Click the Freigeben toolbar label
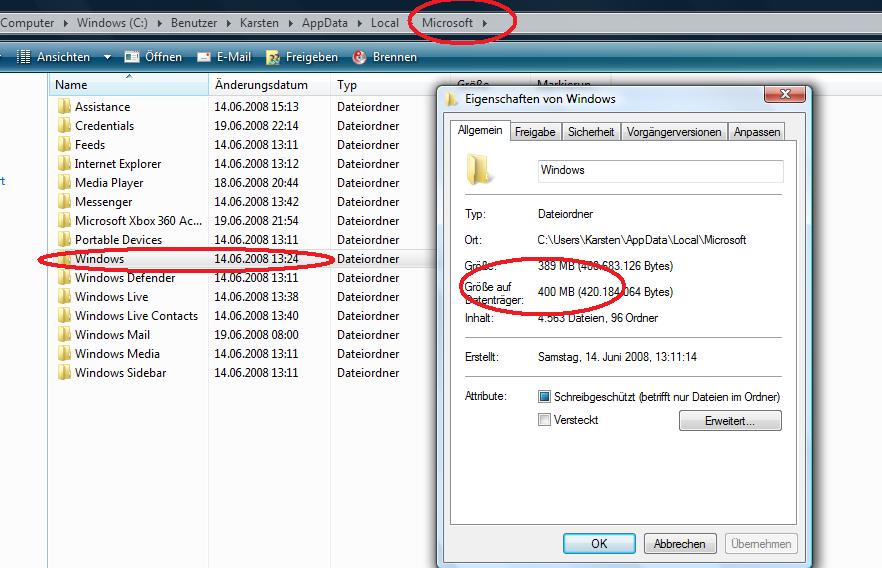 [x=312, y=57]
